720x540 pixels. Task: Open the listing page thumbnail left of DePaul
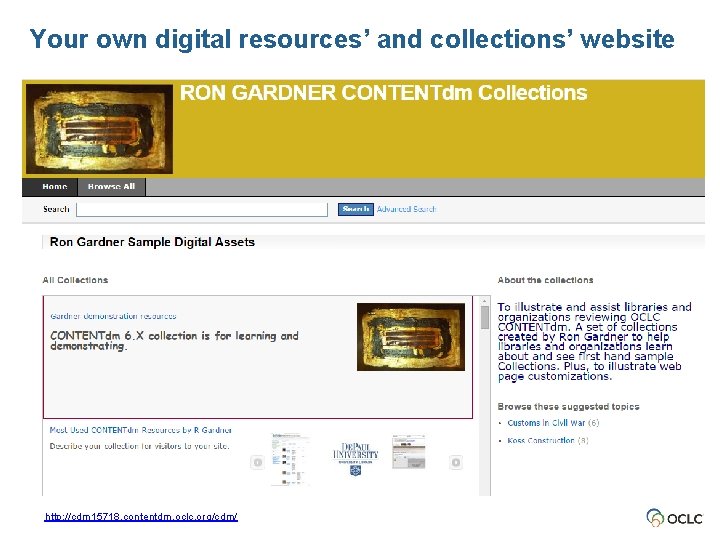[290, 459]
